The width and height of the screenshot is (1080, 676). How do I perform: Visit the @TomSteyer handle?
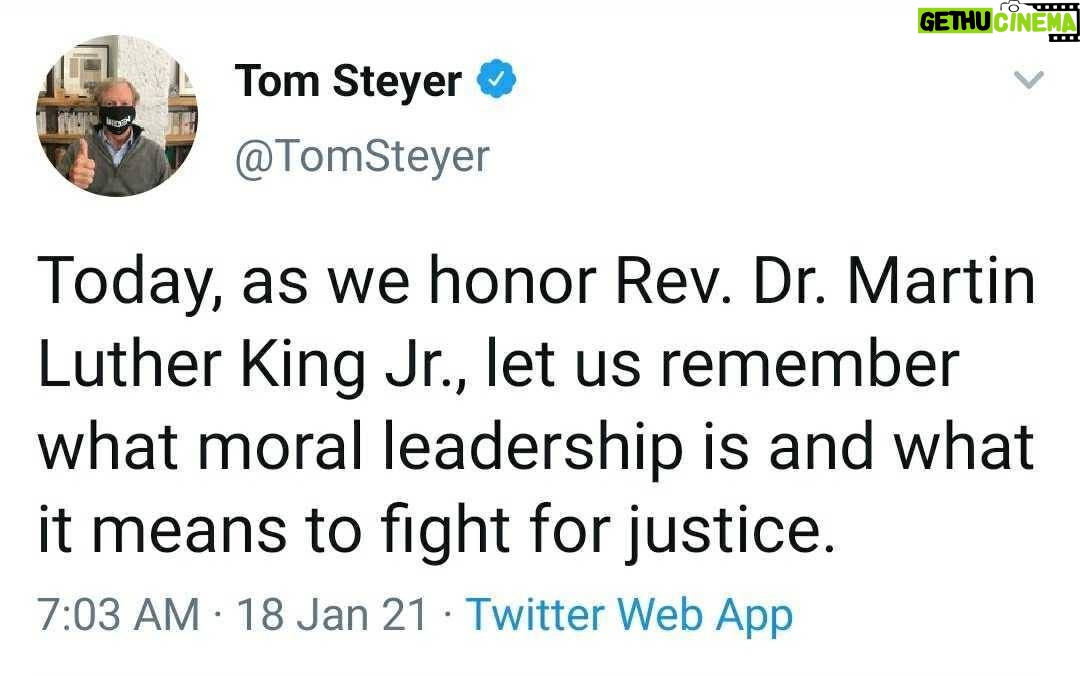tap(362, 156)
